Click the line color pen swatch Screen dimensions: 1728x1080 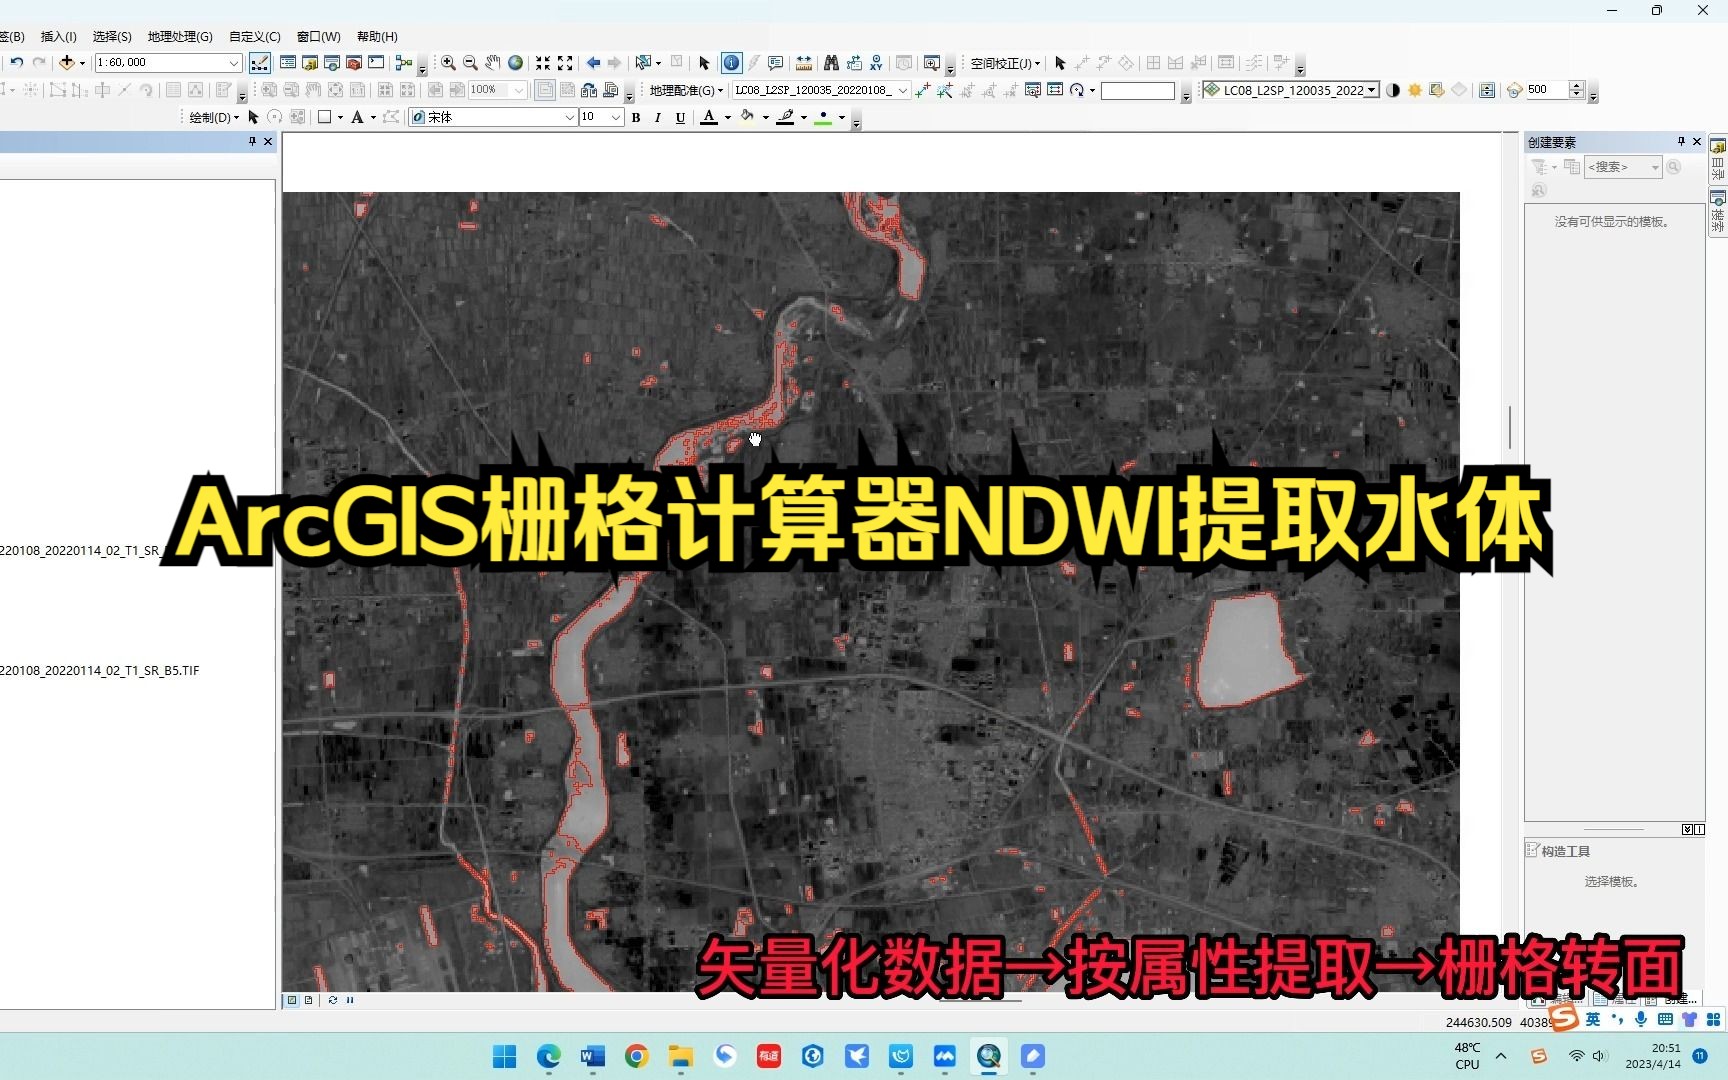pos(786,117)
